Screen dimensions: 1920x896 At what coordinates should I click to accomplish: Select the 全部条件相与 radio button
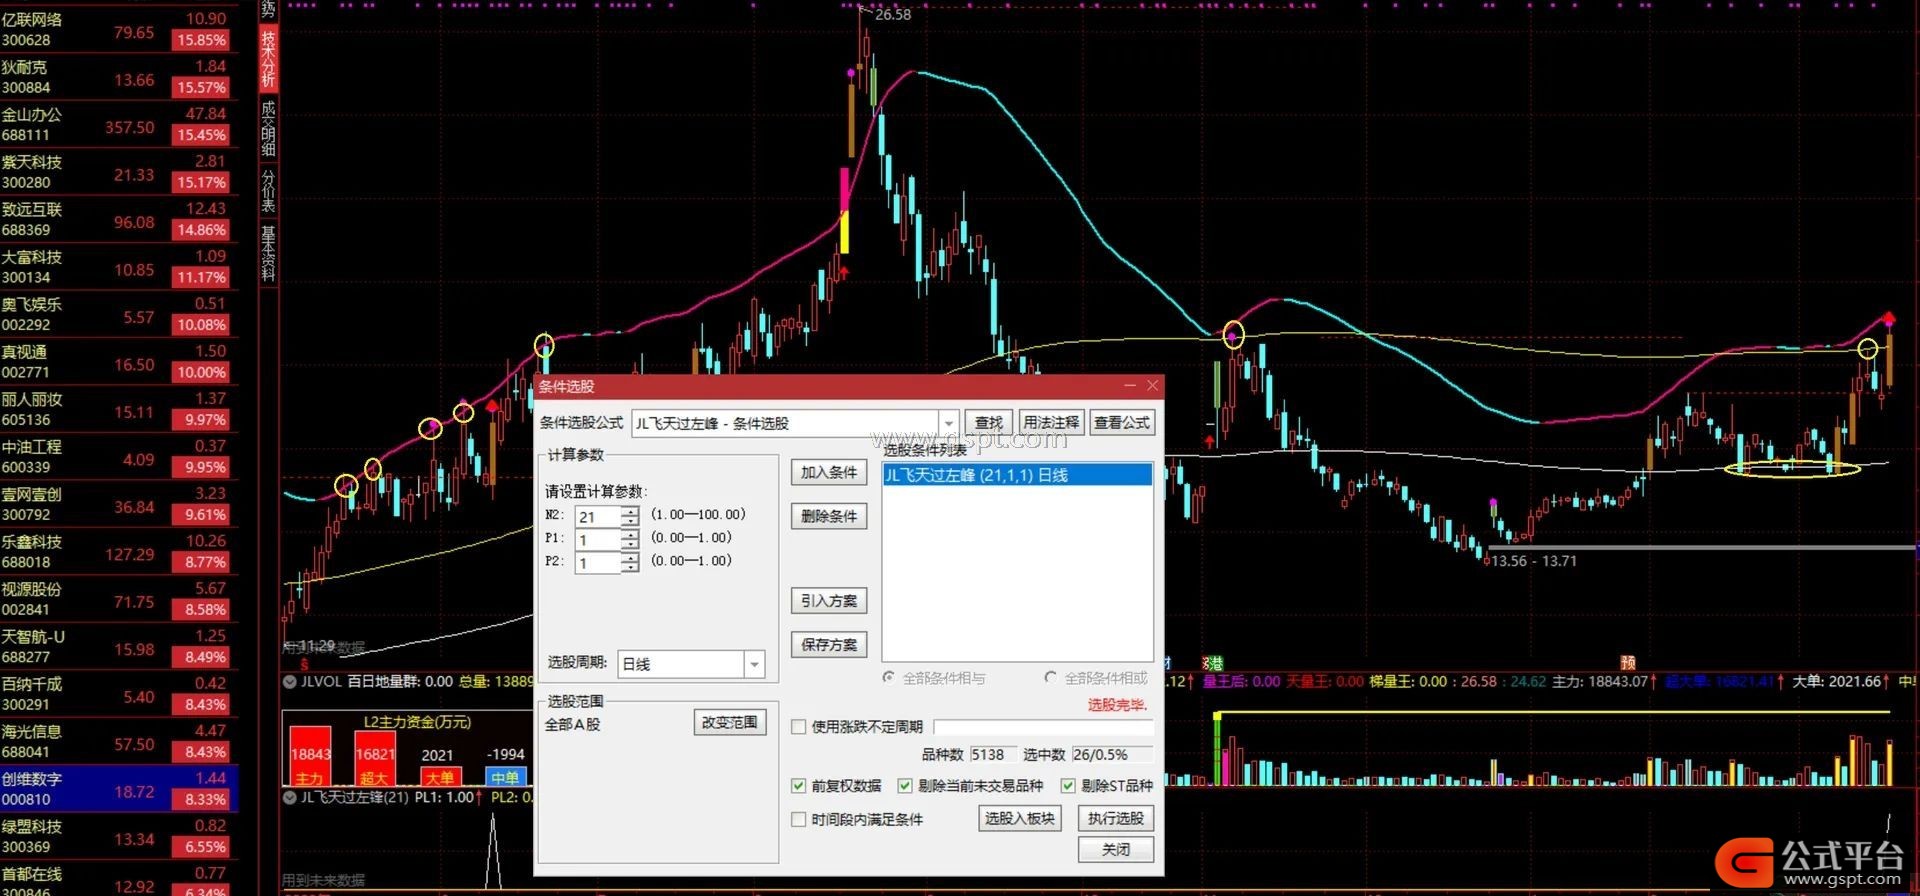point(888,678)
